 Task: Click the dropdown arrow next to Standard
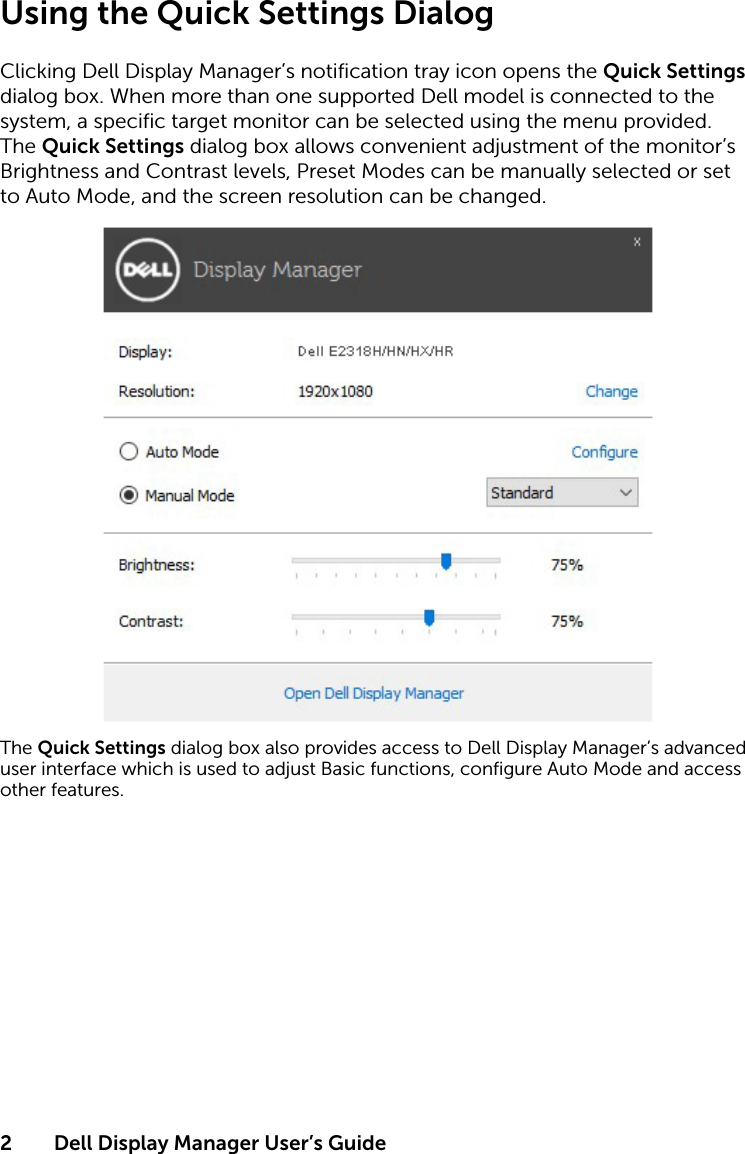(625, 492)
